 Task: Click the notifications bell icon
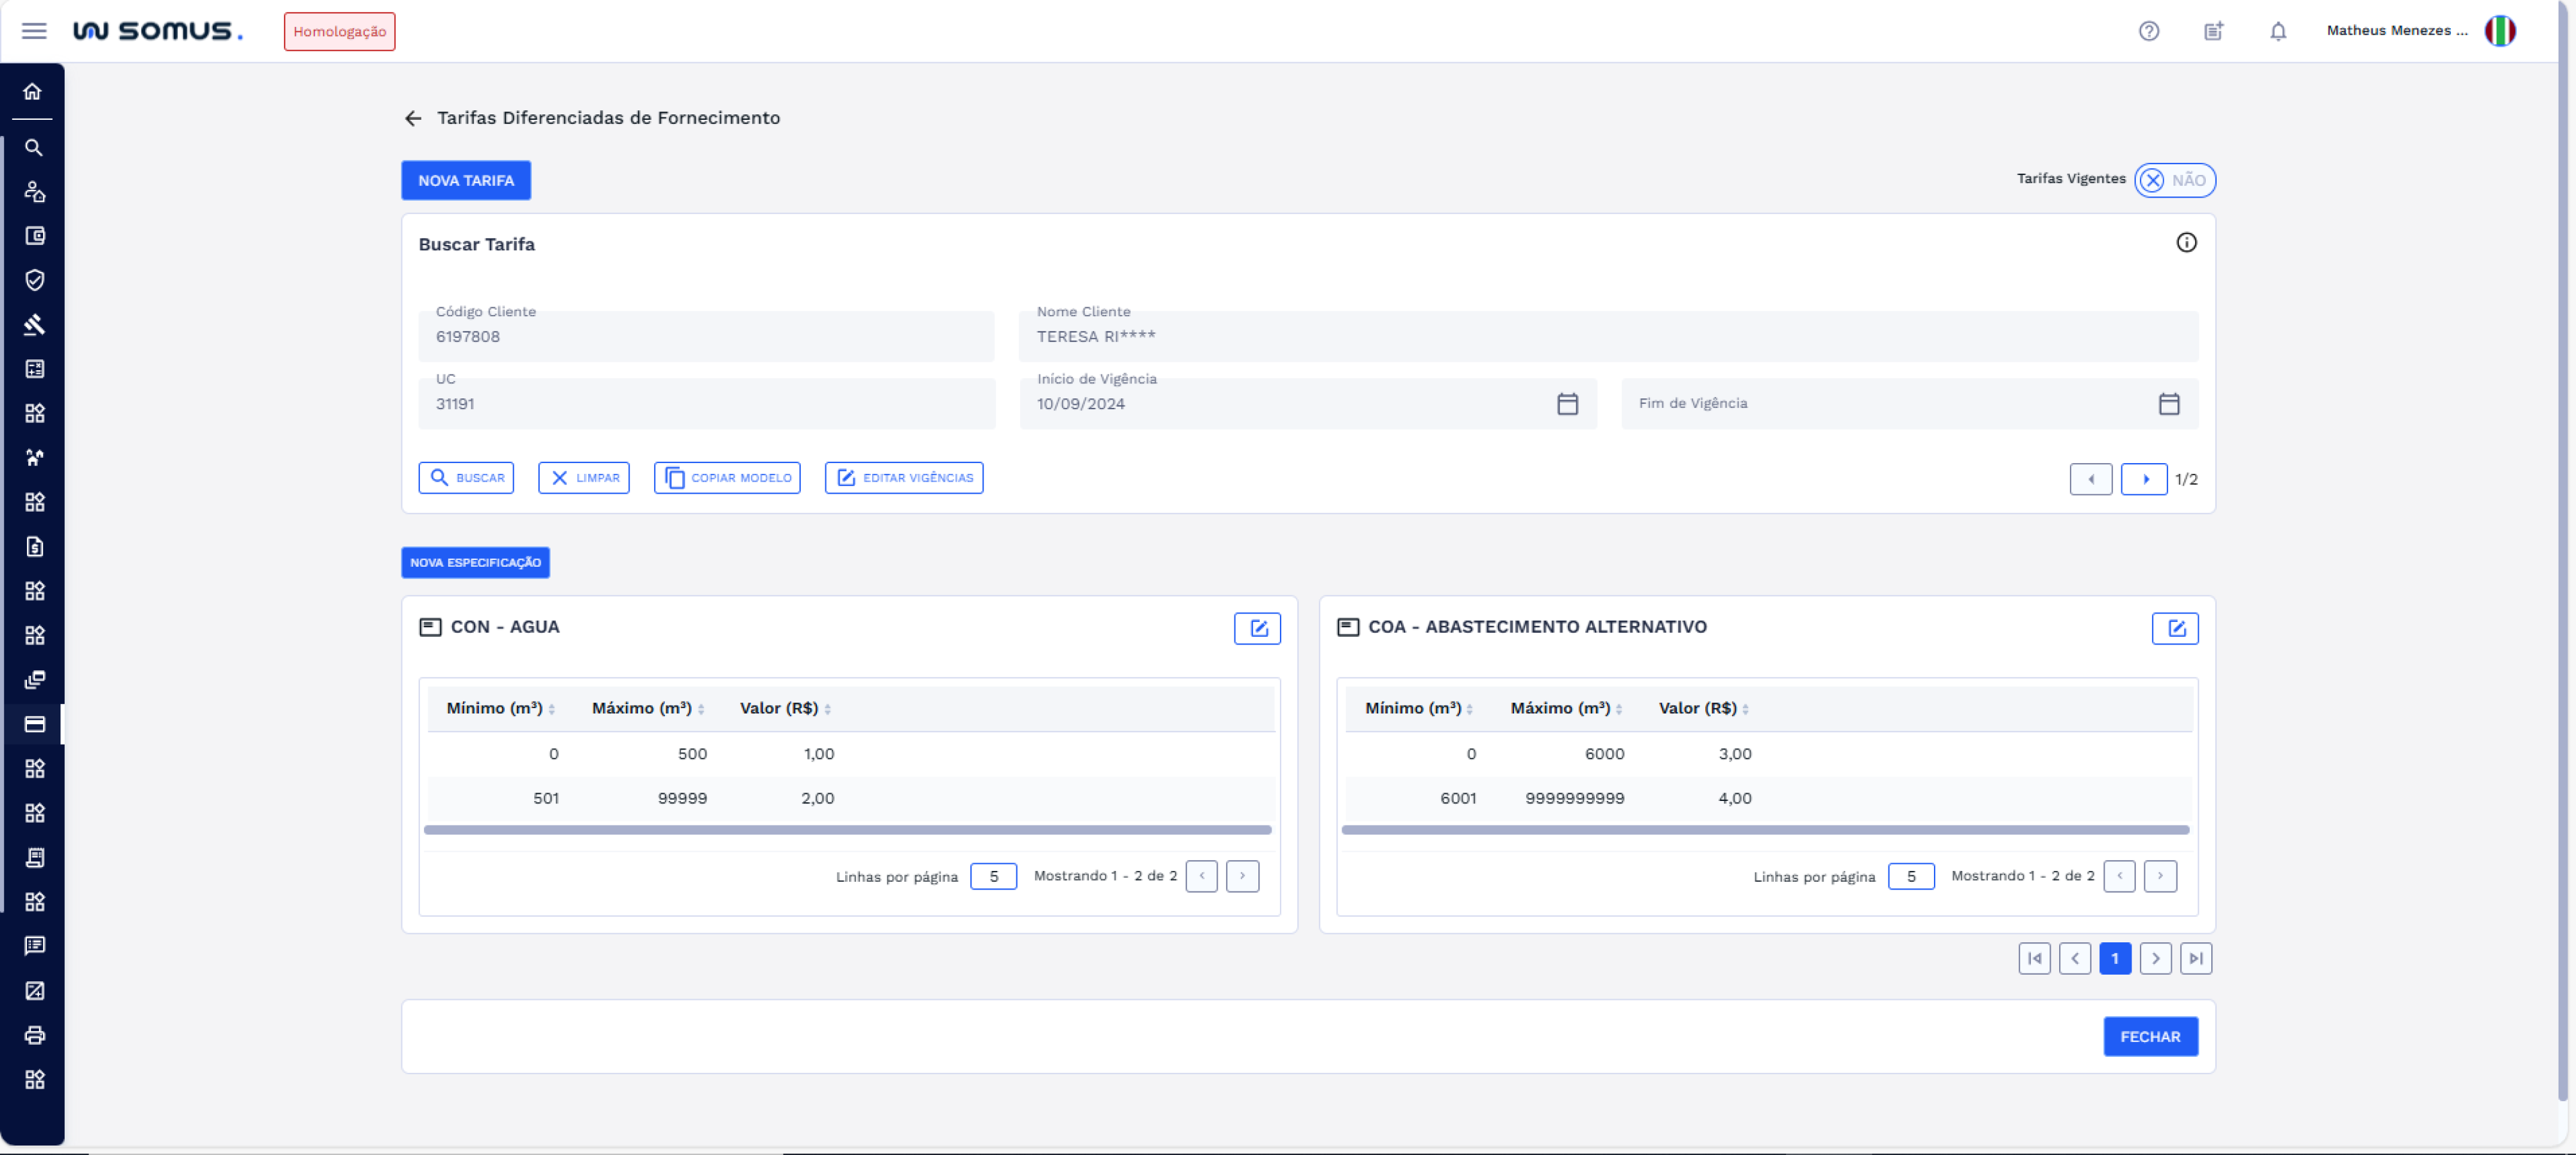coord(2277,31)
